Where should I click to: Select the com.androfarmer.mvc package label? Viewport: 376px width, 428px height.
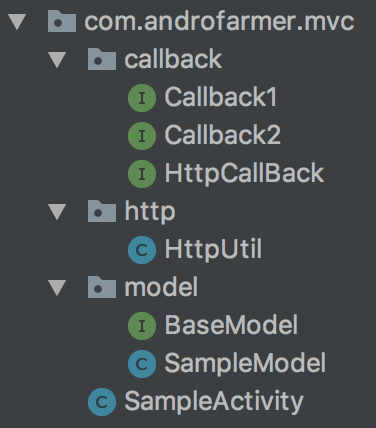pos(219,22)
